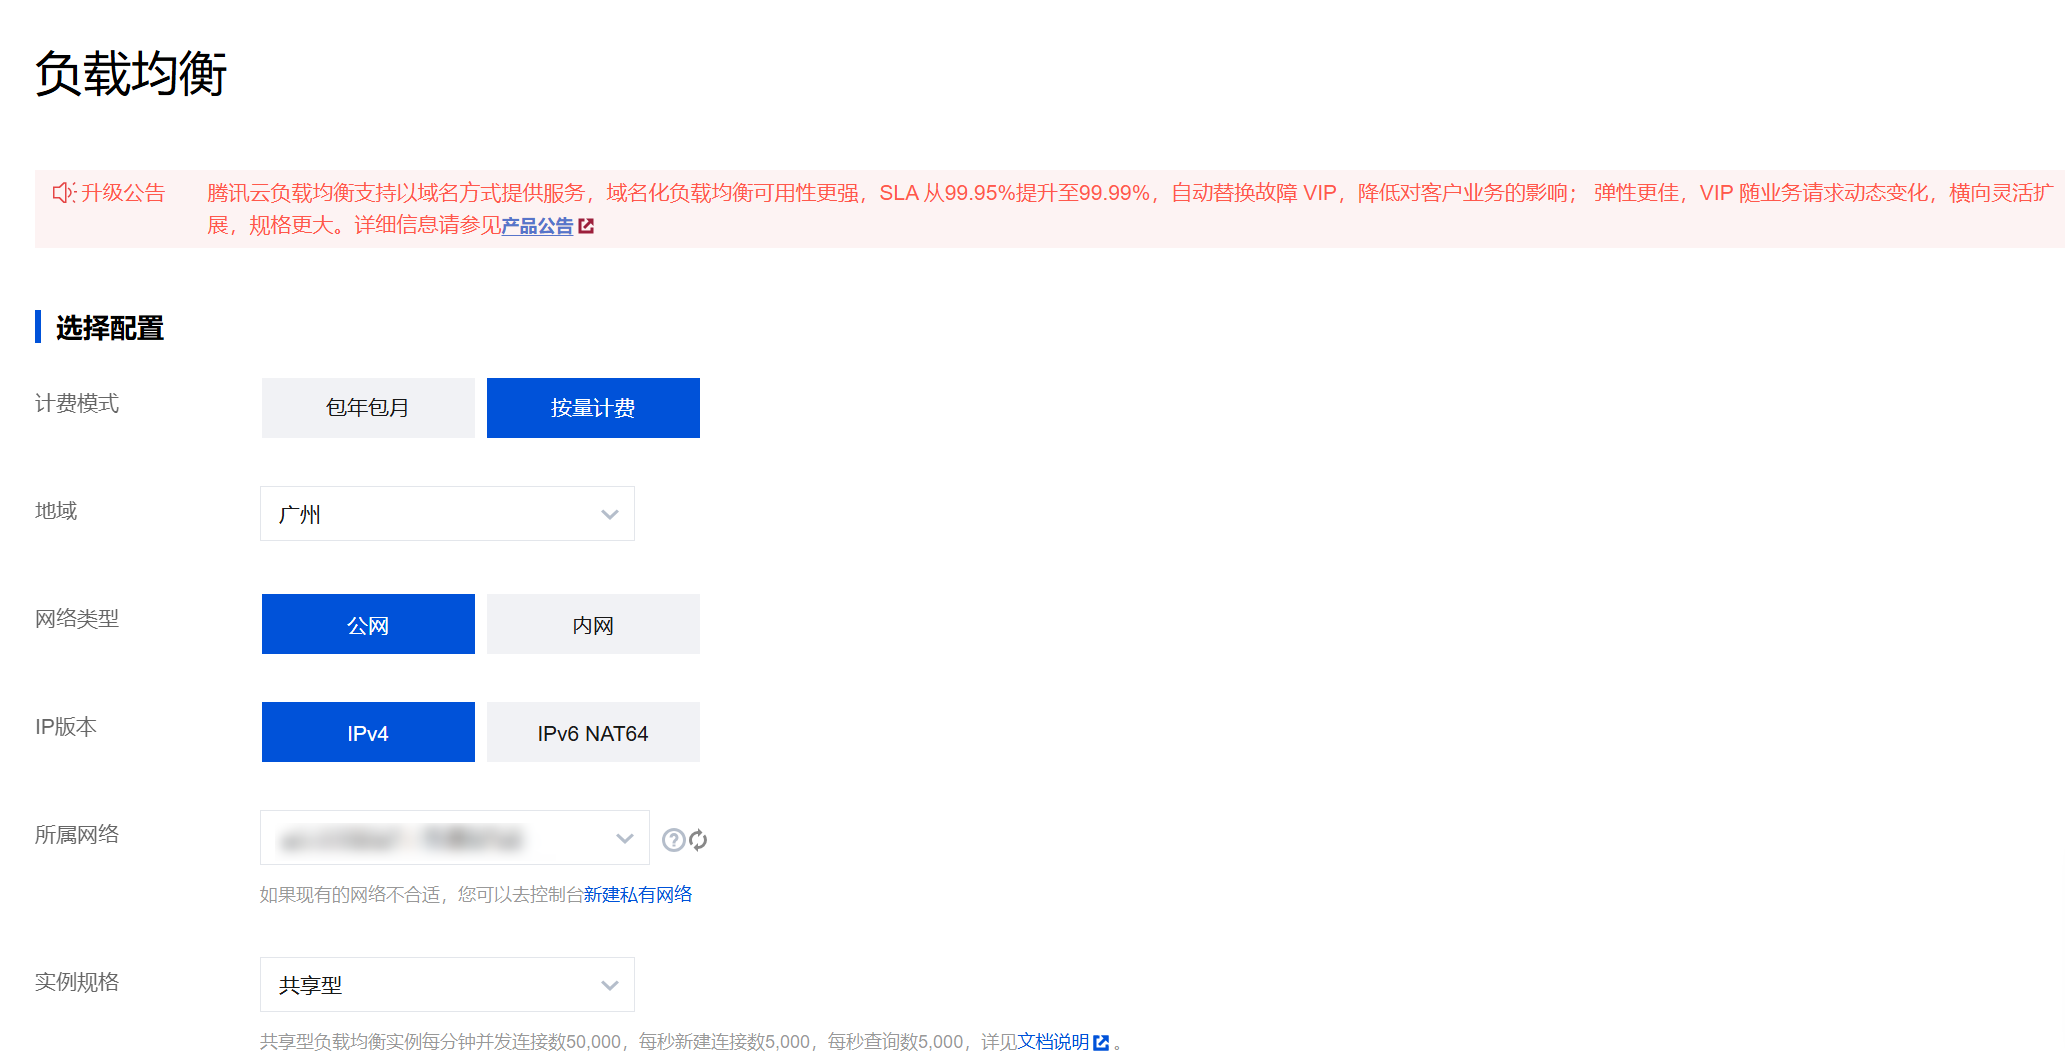Click the upgrade announcement speaker icon
2065x1061 pixels.
click(x=63, y=192)
